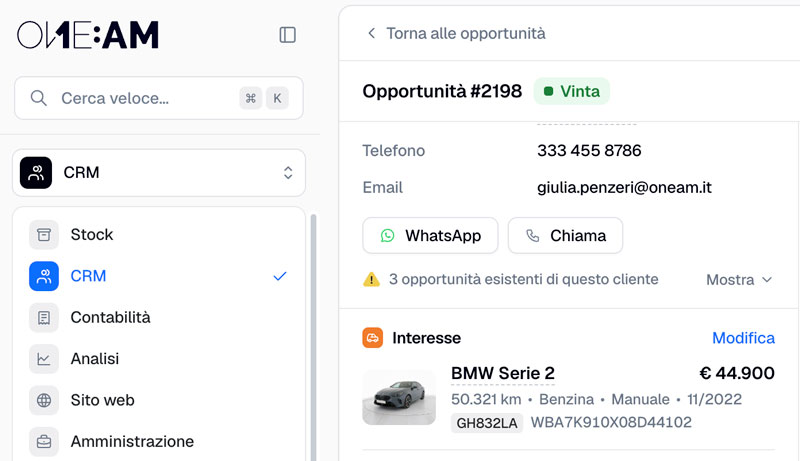Focus the Cerca veloce search field

pyautogui.click(x=159, y=98)
